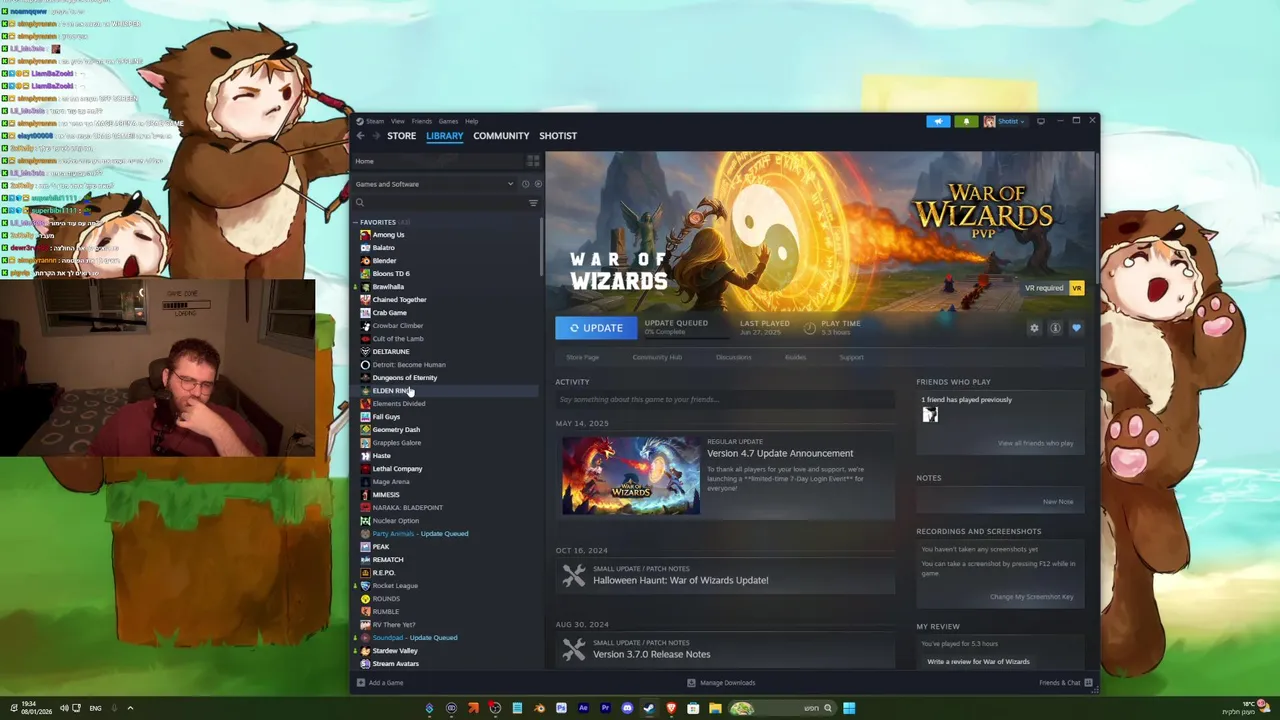Click the Friends & Chat button
Viewport: 1280px width, 720px height.
tap(1066, 683)
